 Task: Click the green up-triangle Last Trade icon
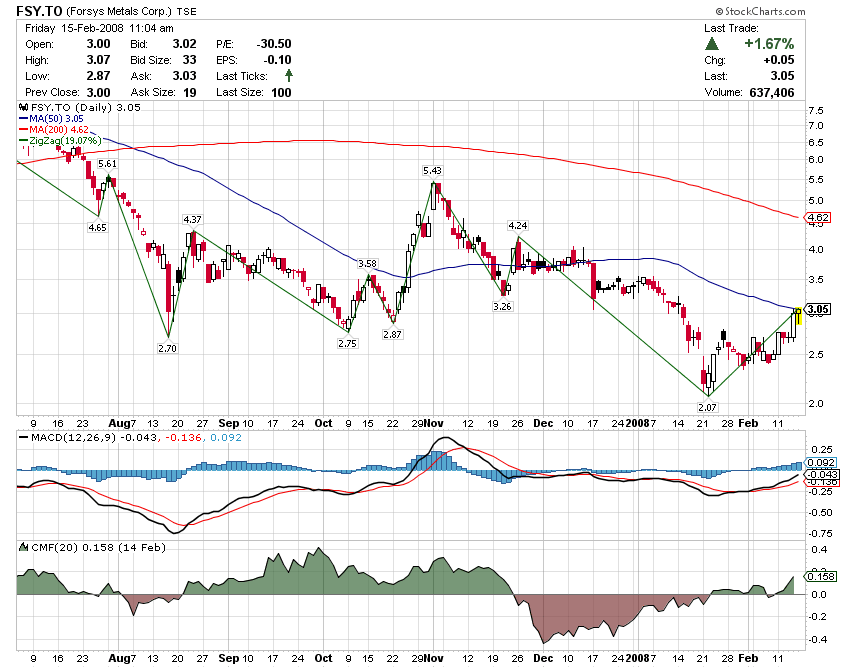coord(711,44)
